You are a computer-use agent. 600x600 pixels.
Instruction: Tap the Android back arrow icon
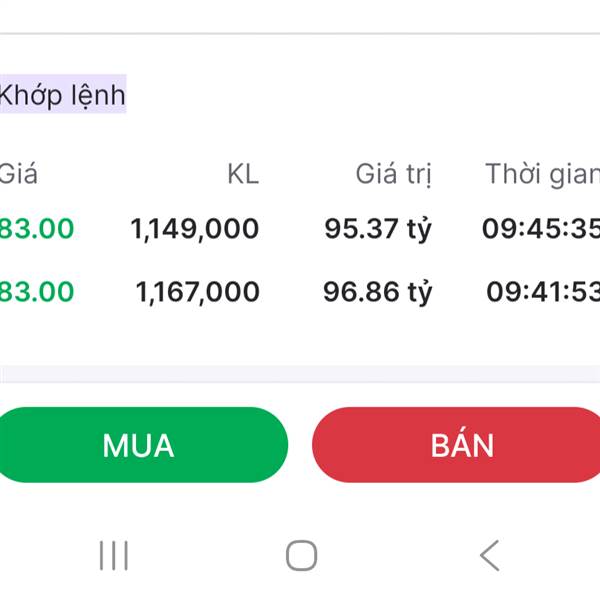click(x=489, y=555)
